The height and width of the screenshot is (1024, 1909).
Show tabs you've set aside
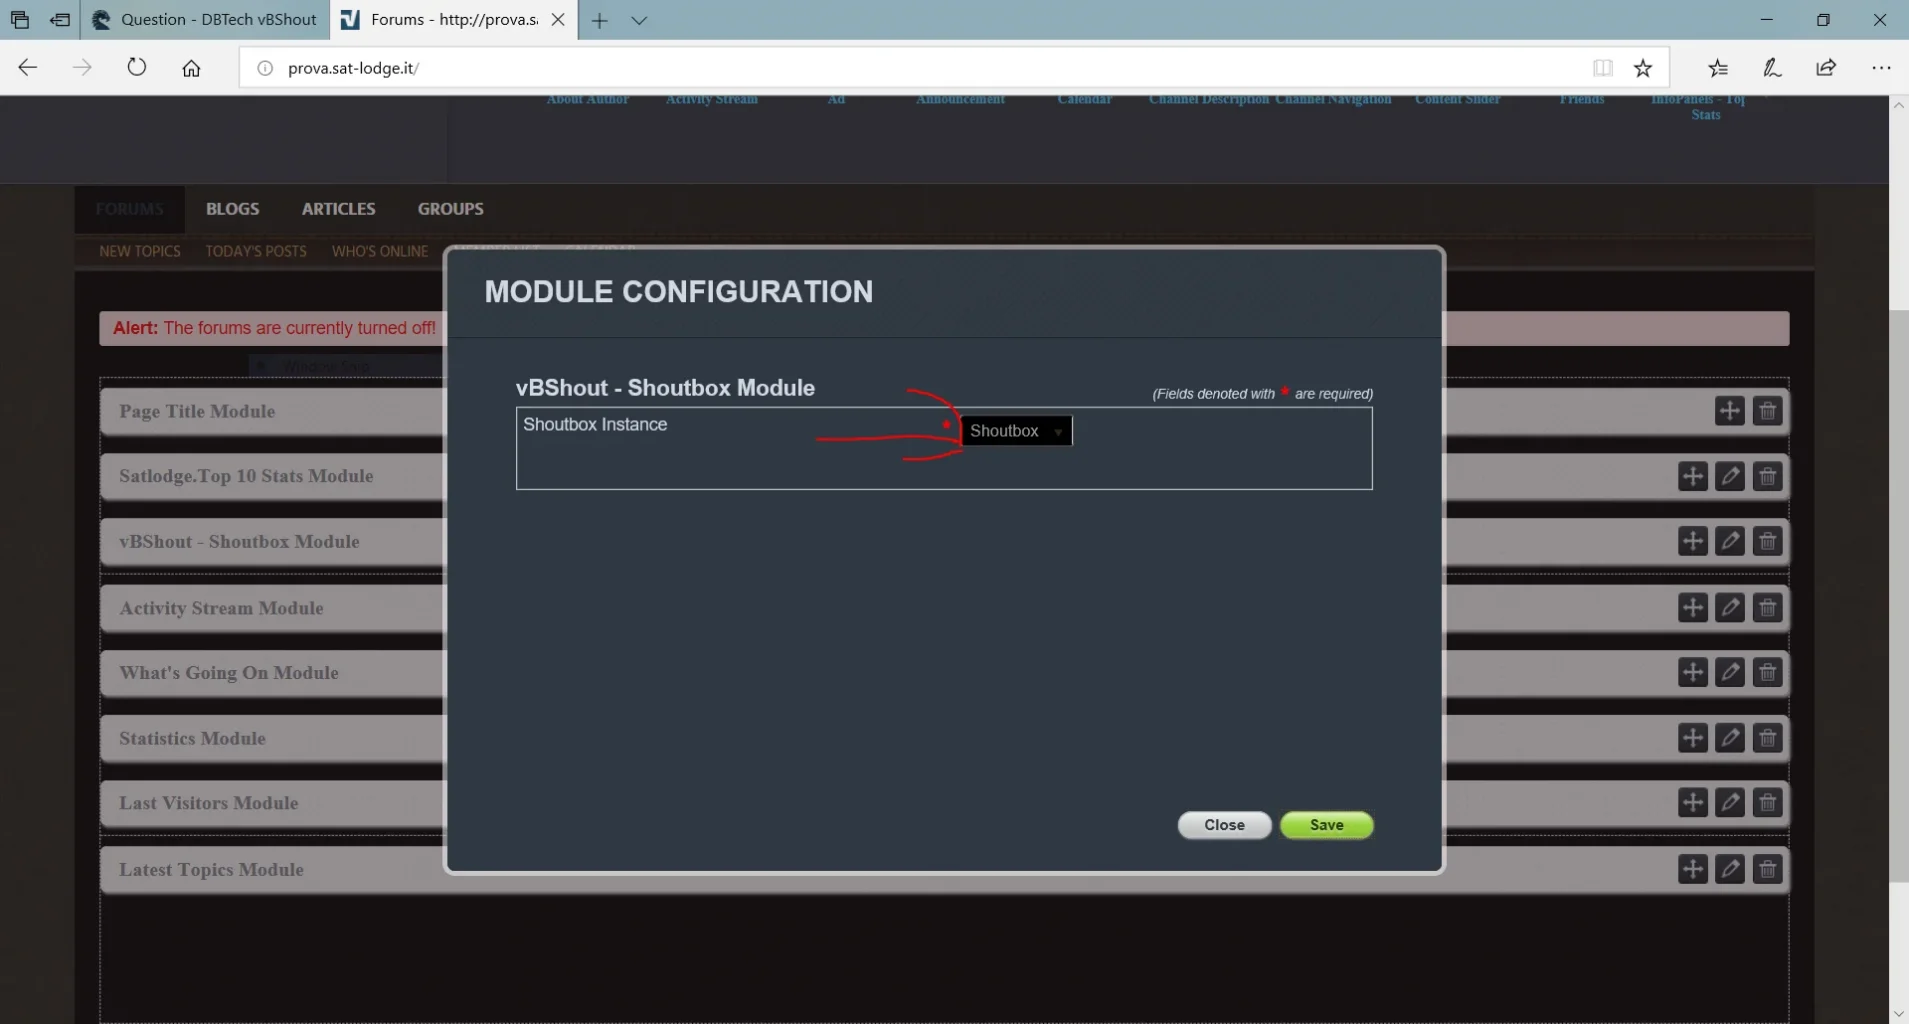(x=20, y=20)
